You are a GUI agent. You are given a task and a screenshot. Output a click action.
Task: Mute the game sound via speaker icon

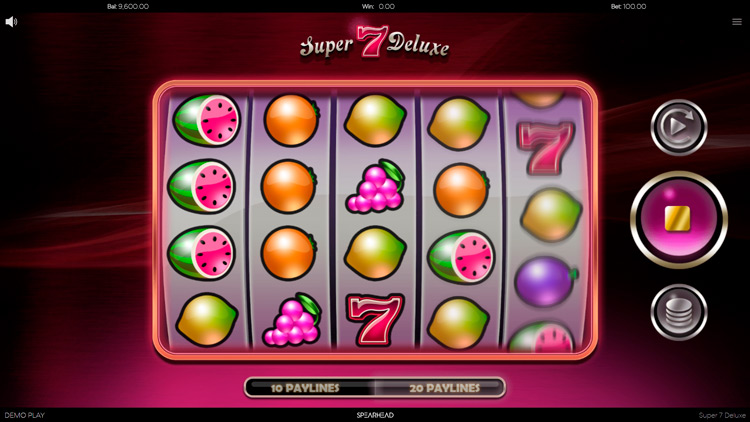(x=11, y=22)
